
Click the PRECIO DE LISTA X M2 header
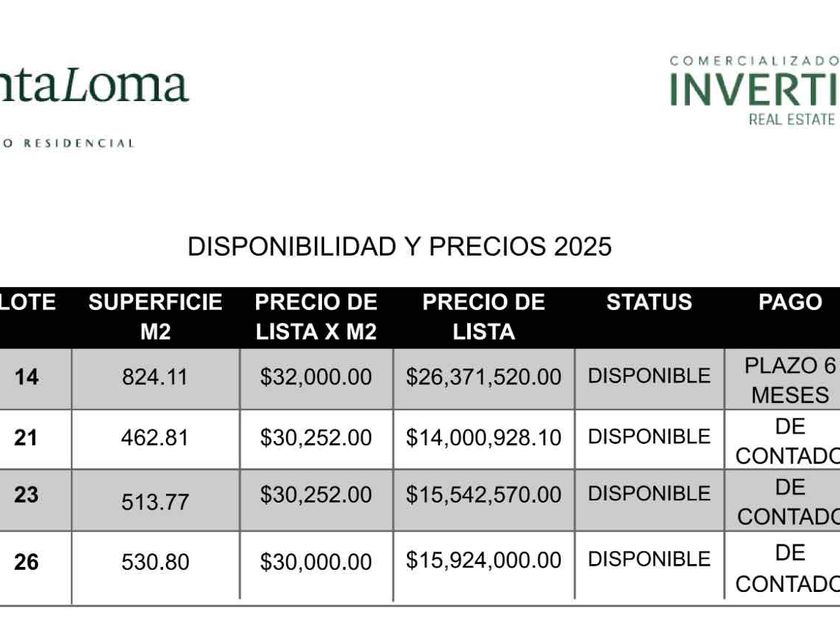[x=316, y=317]
